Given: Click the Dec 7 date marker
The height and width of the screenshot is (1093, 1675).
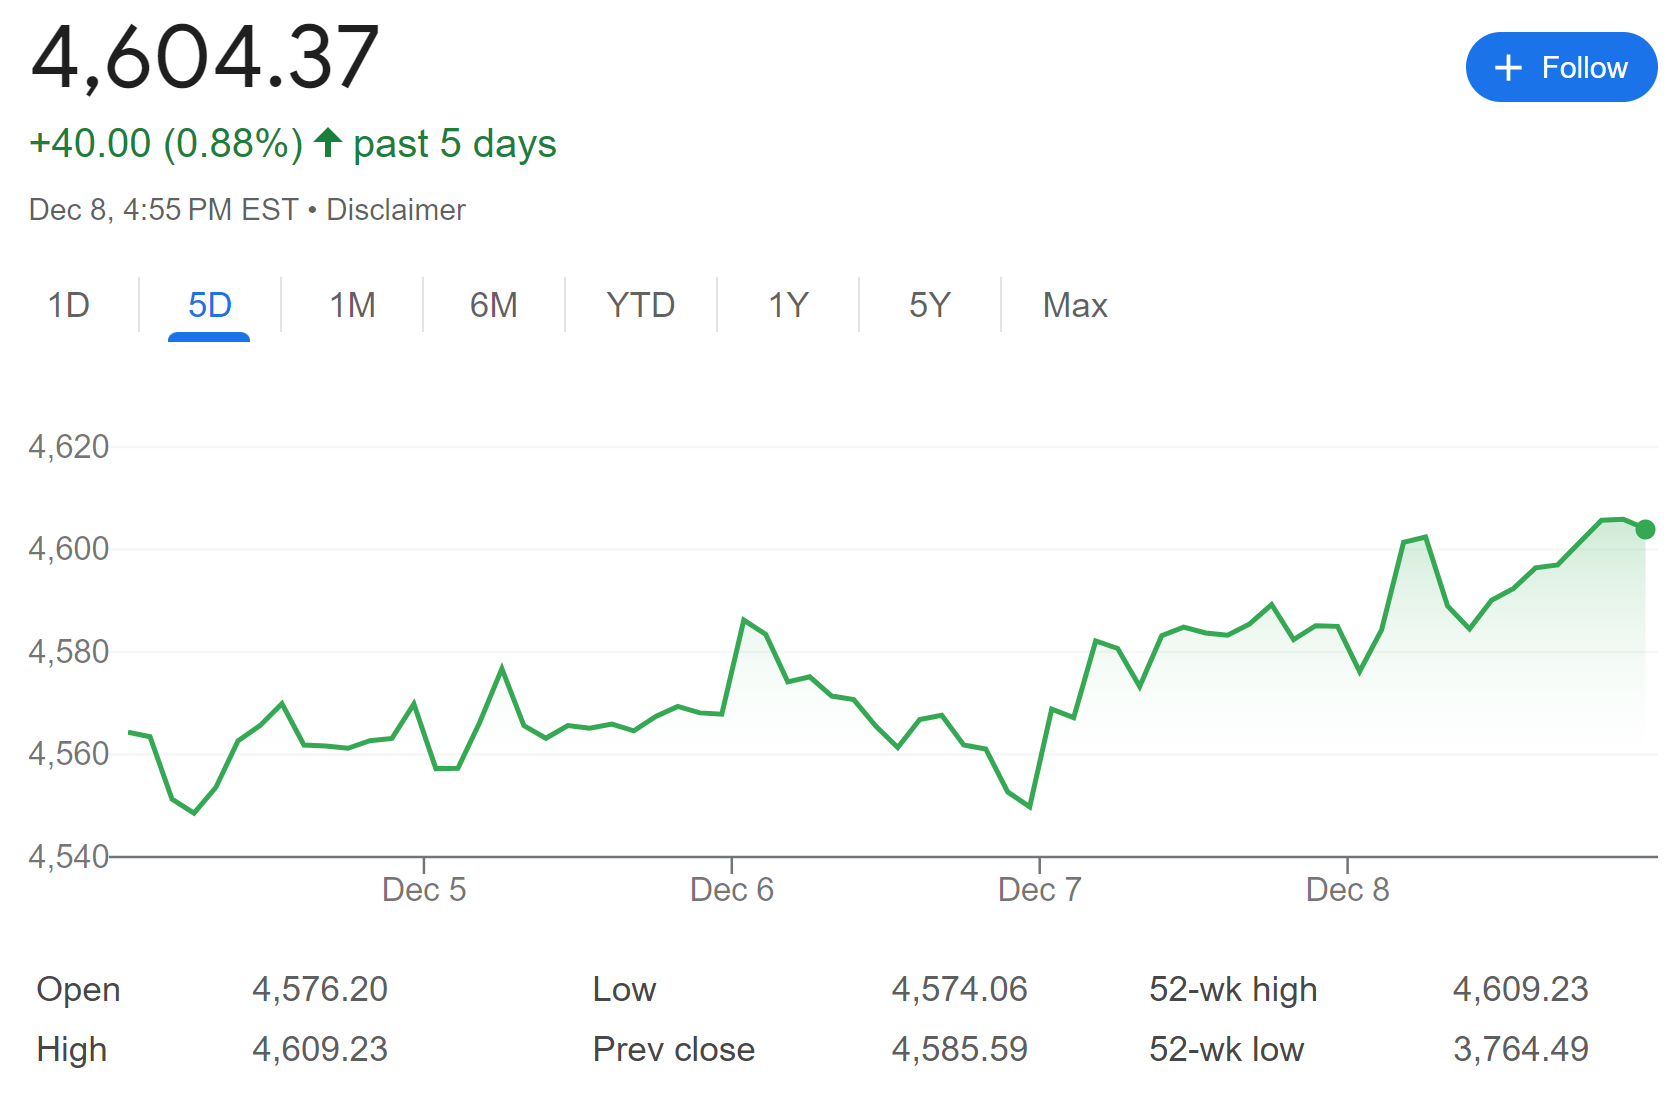Looking at the screenshot, I should (1040, 889).
